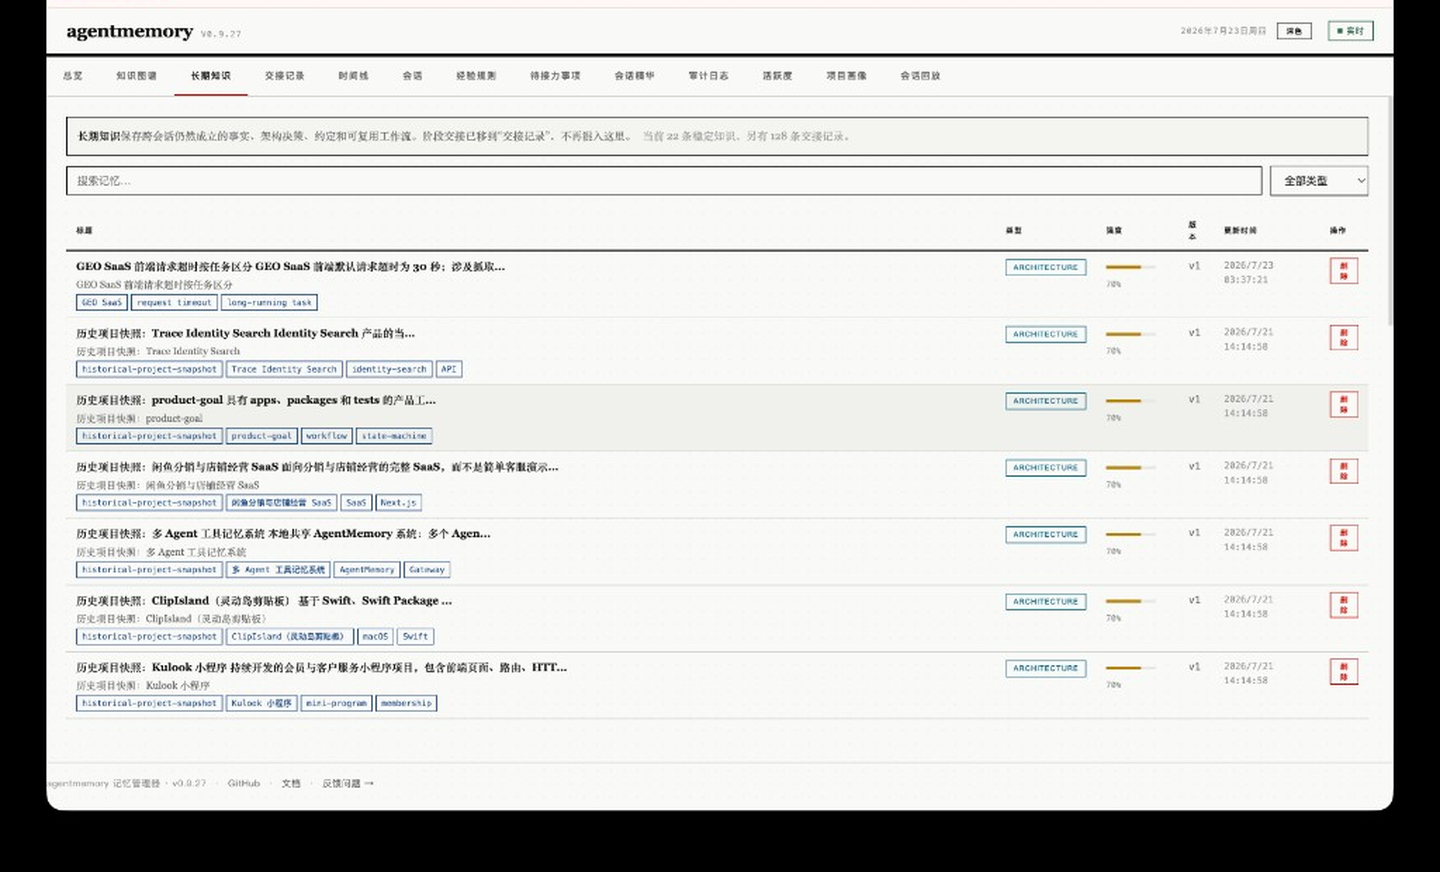The height and width of the screenshot is (872, 1440).
Task: Click the strength bar of the GEO SaaS row
Action: pyautogui.click(x=1130, y=267)
